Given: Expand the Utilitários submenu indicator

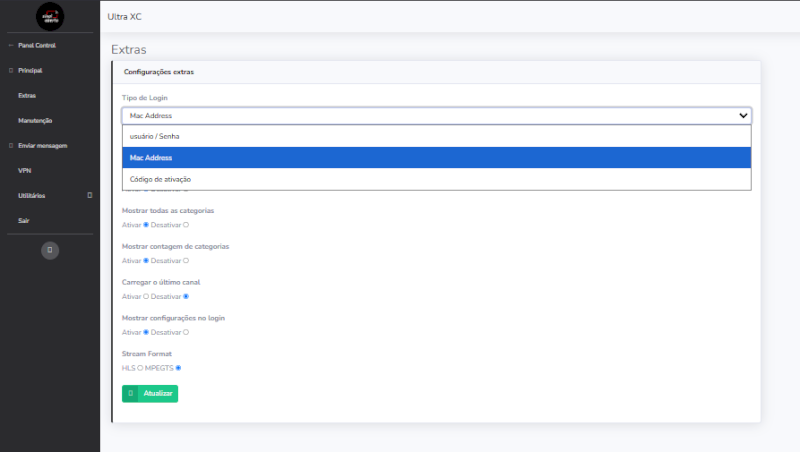Looking at the screenshot, I should pos(90,196).
